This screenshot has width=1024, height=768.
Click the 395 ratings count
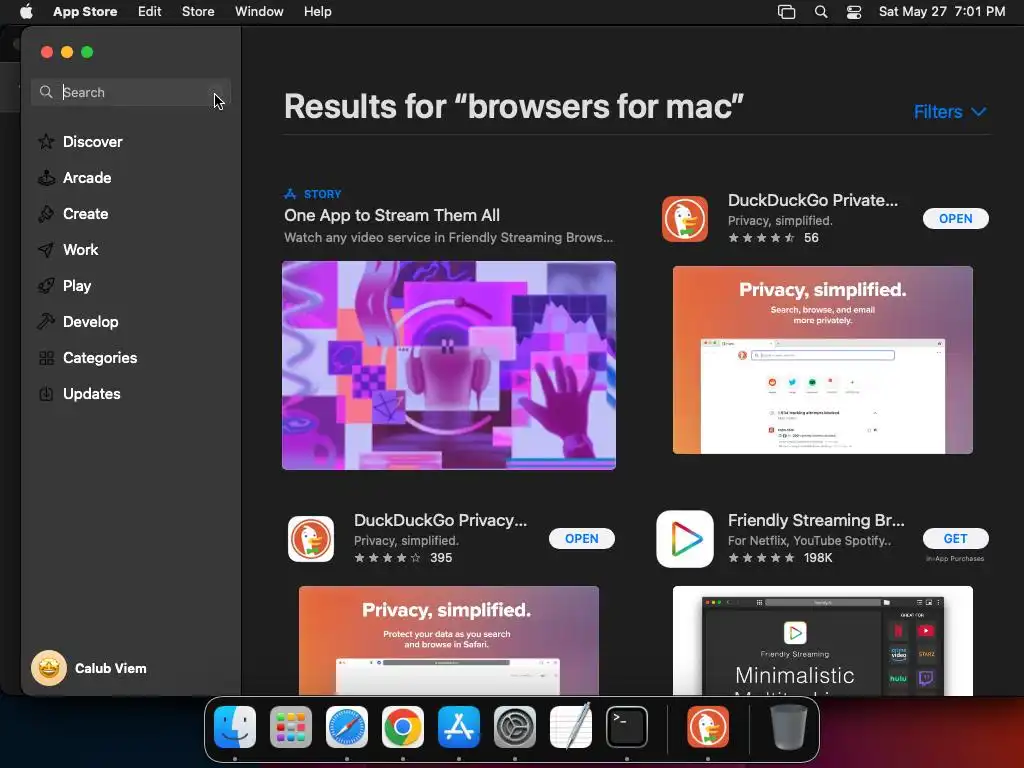pos(441,558)
